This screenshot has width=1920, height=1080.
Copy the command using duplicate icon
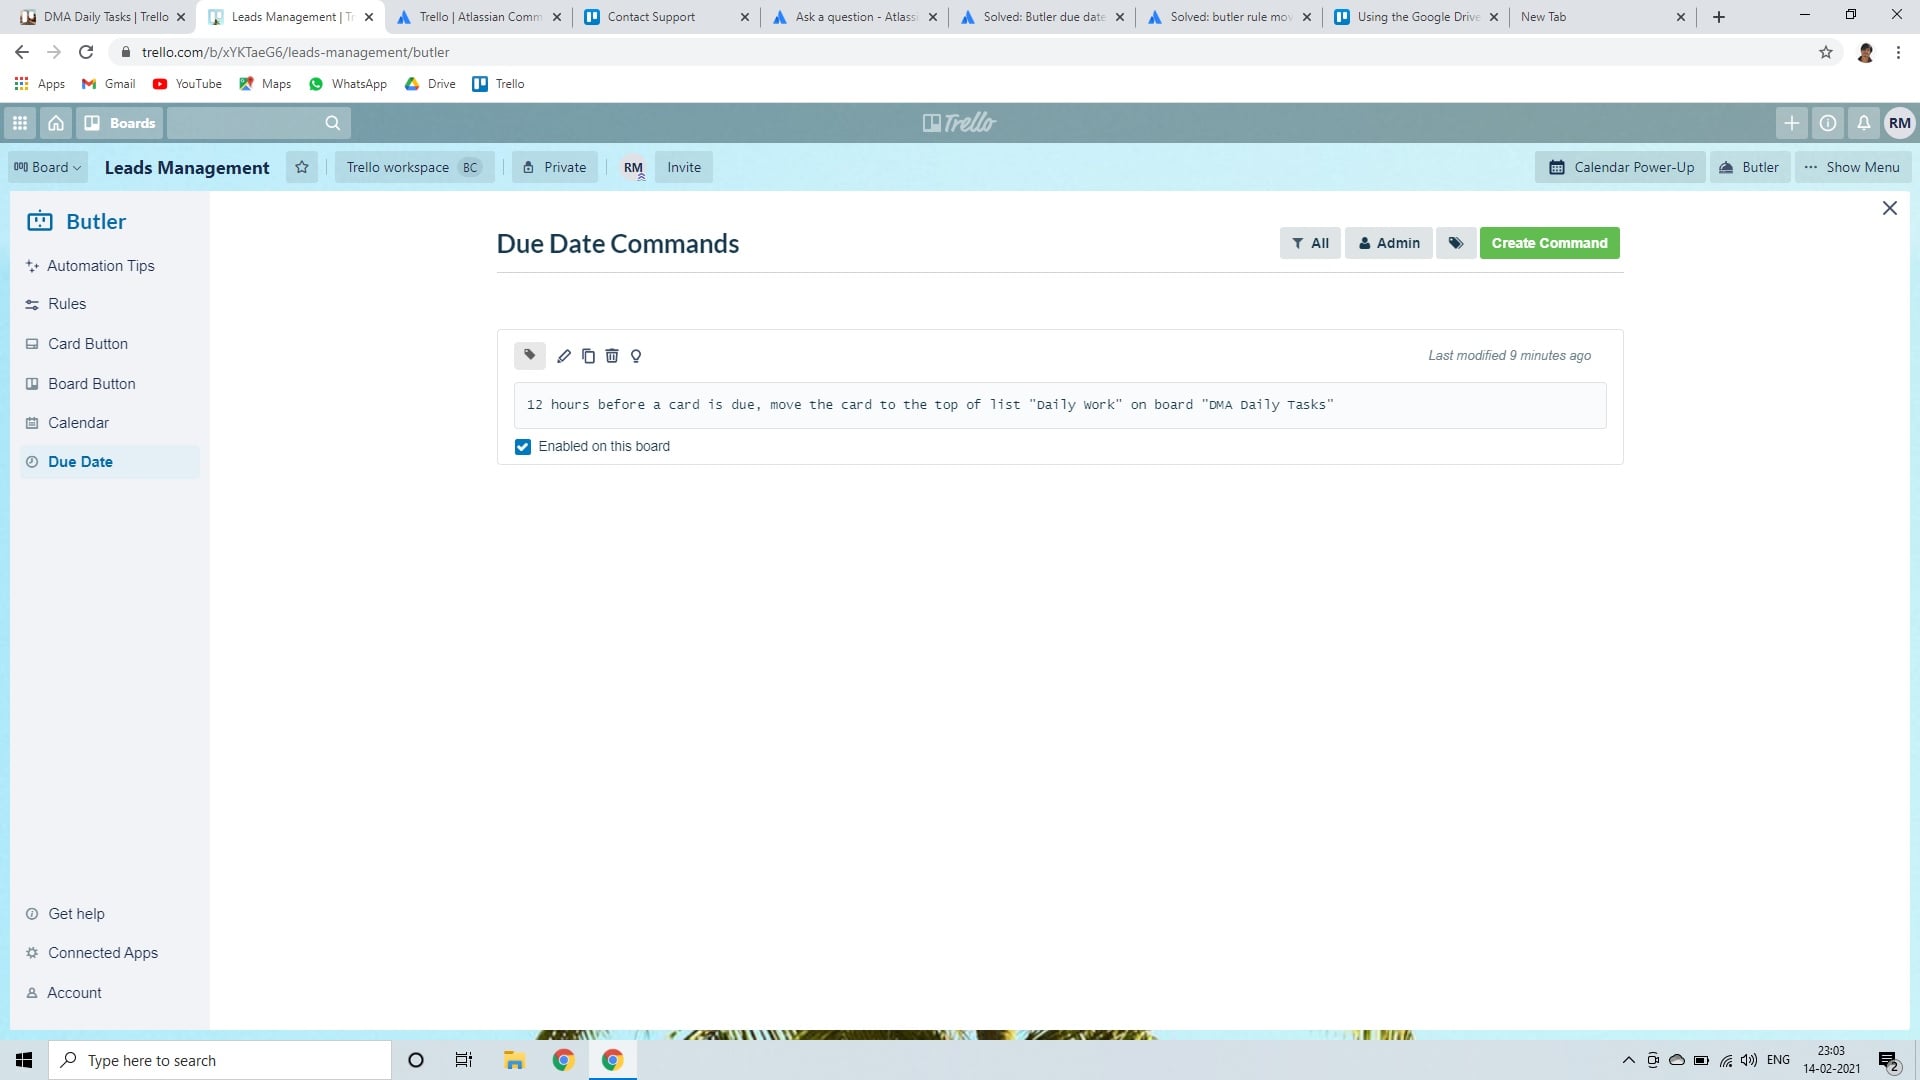pyautogui.click(x=588, y=356)
